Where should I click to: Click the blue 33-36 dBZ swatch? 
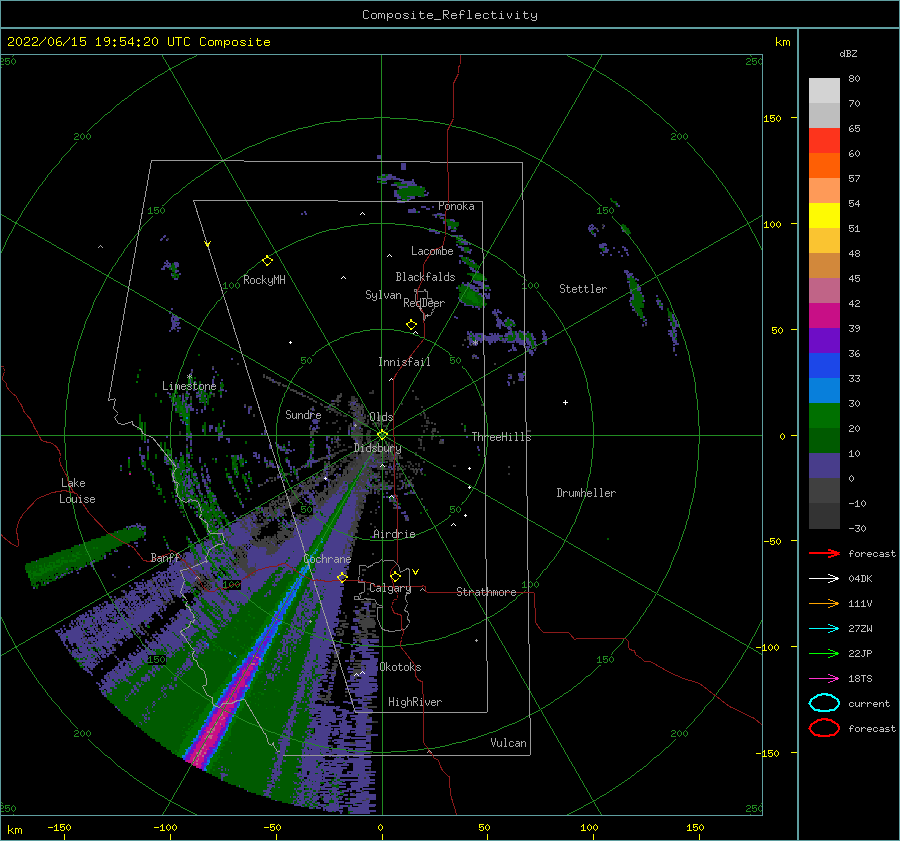click(x=824, y=366)
